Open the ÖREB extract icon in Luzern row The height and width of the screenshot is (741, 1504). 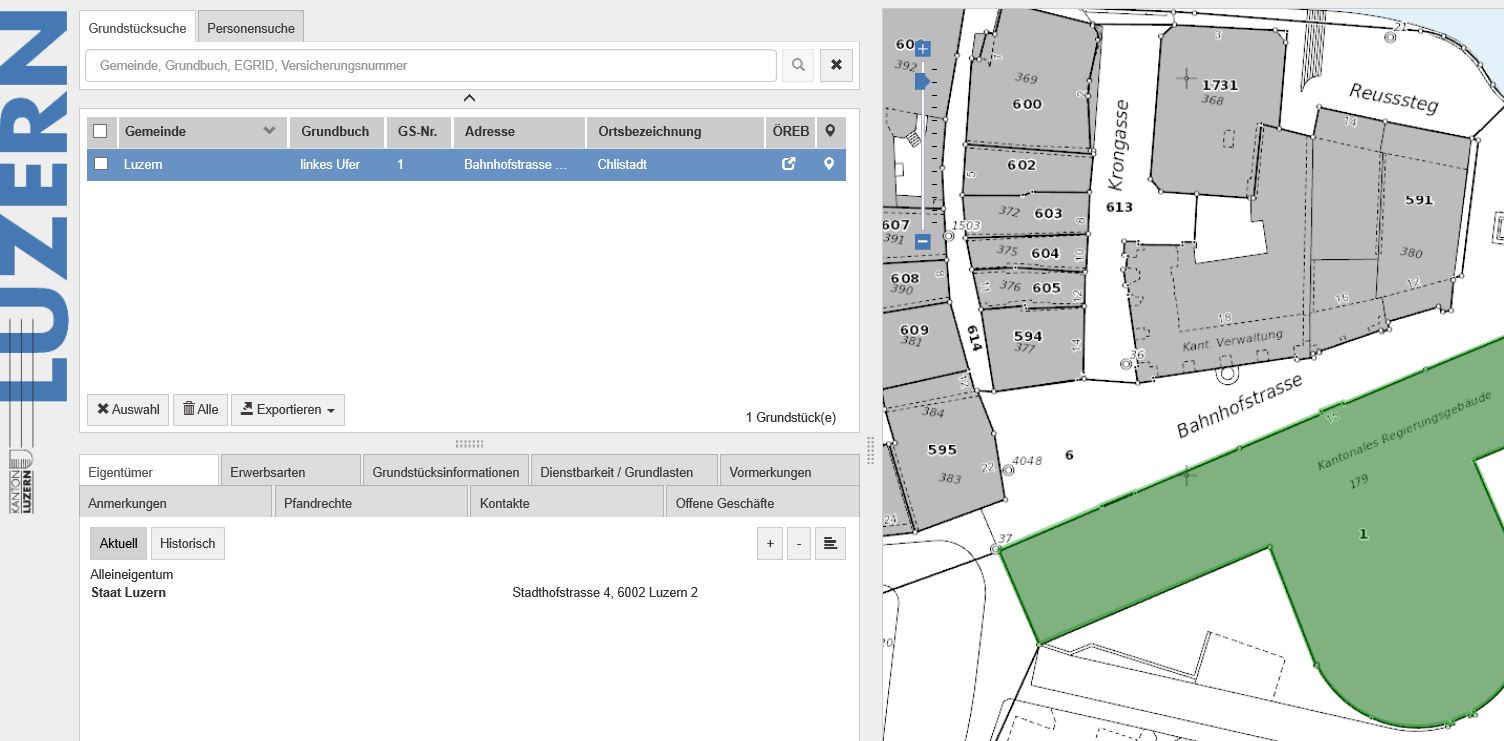789,164
